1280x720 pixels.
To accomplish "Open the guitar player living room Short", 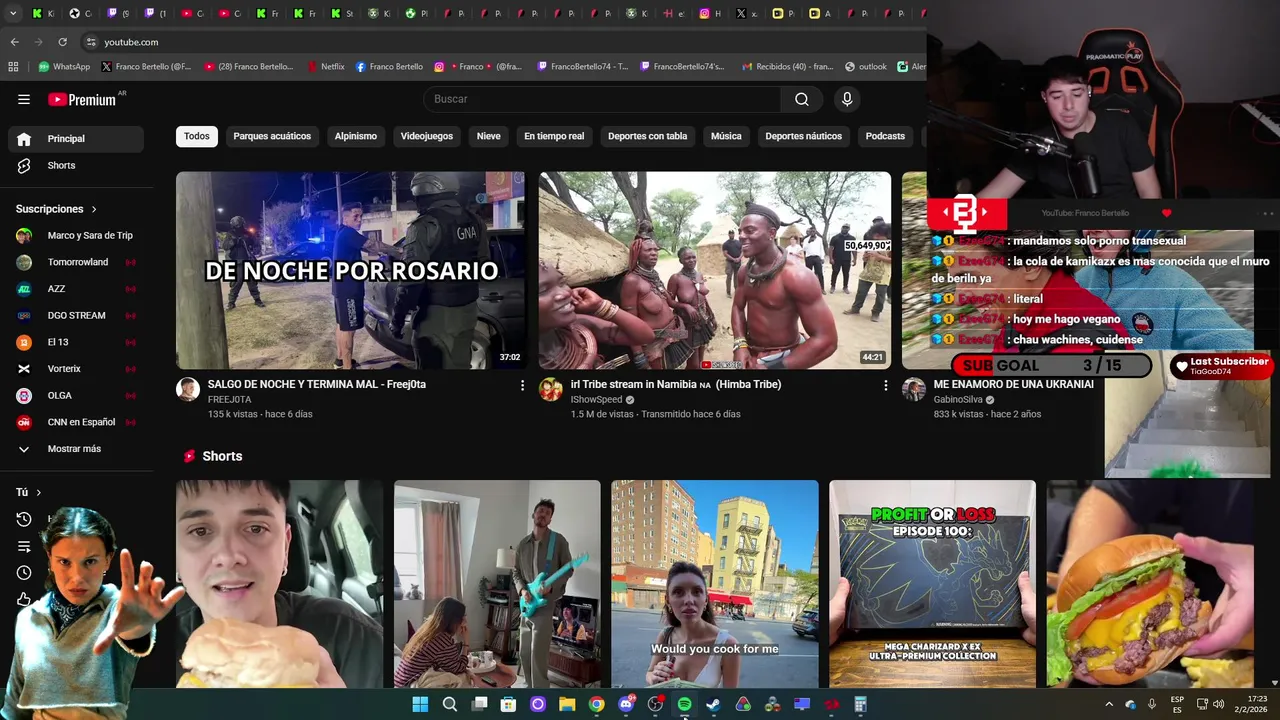I will 497,584.
